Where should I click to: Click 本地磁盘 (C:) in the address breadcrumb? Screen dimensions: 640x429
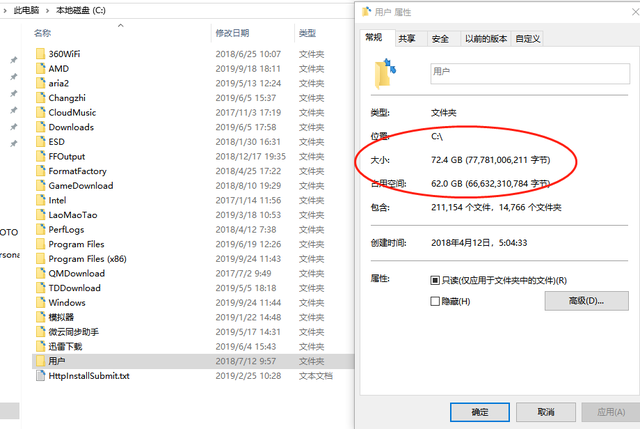81,11
